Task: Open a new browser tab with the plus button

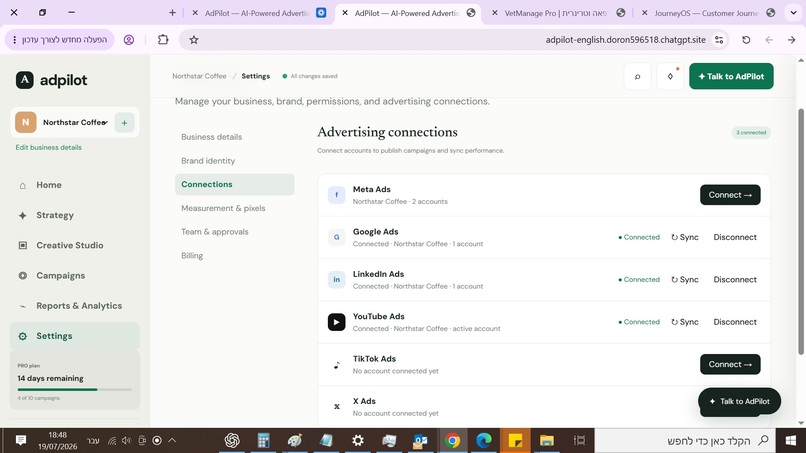Action: (x=172, y=13)
